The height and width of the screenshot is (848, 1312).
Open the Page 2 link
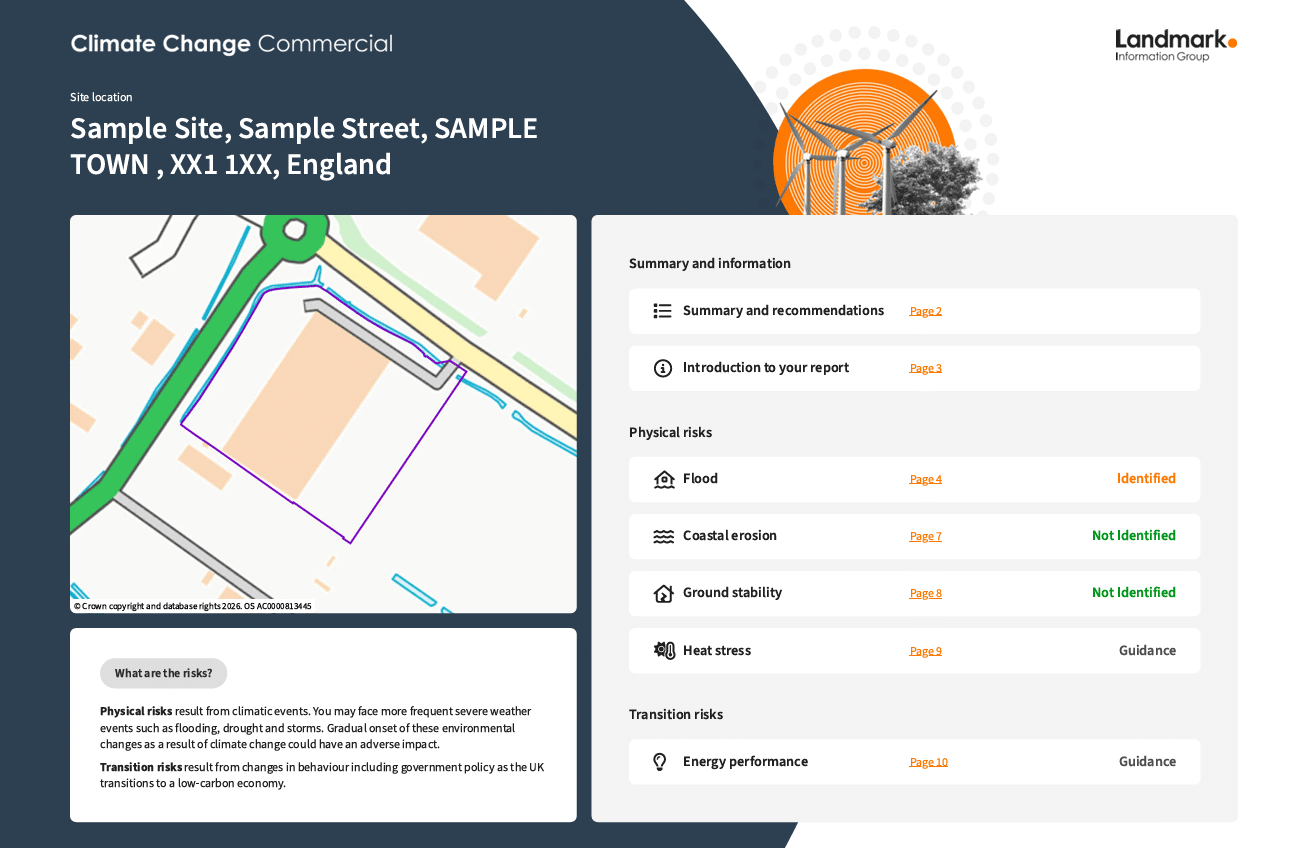pyautogui.click(x=925, y=311)
